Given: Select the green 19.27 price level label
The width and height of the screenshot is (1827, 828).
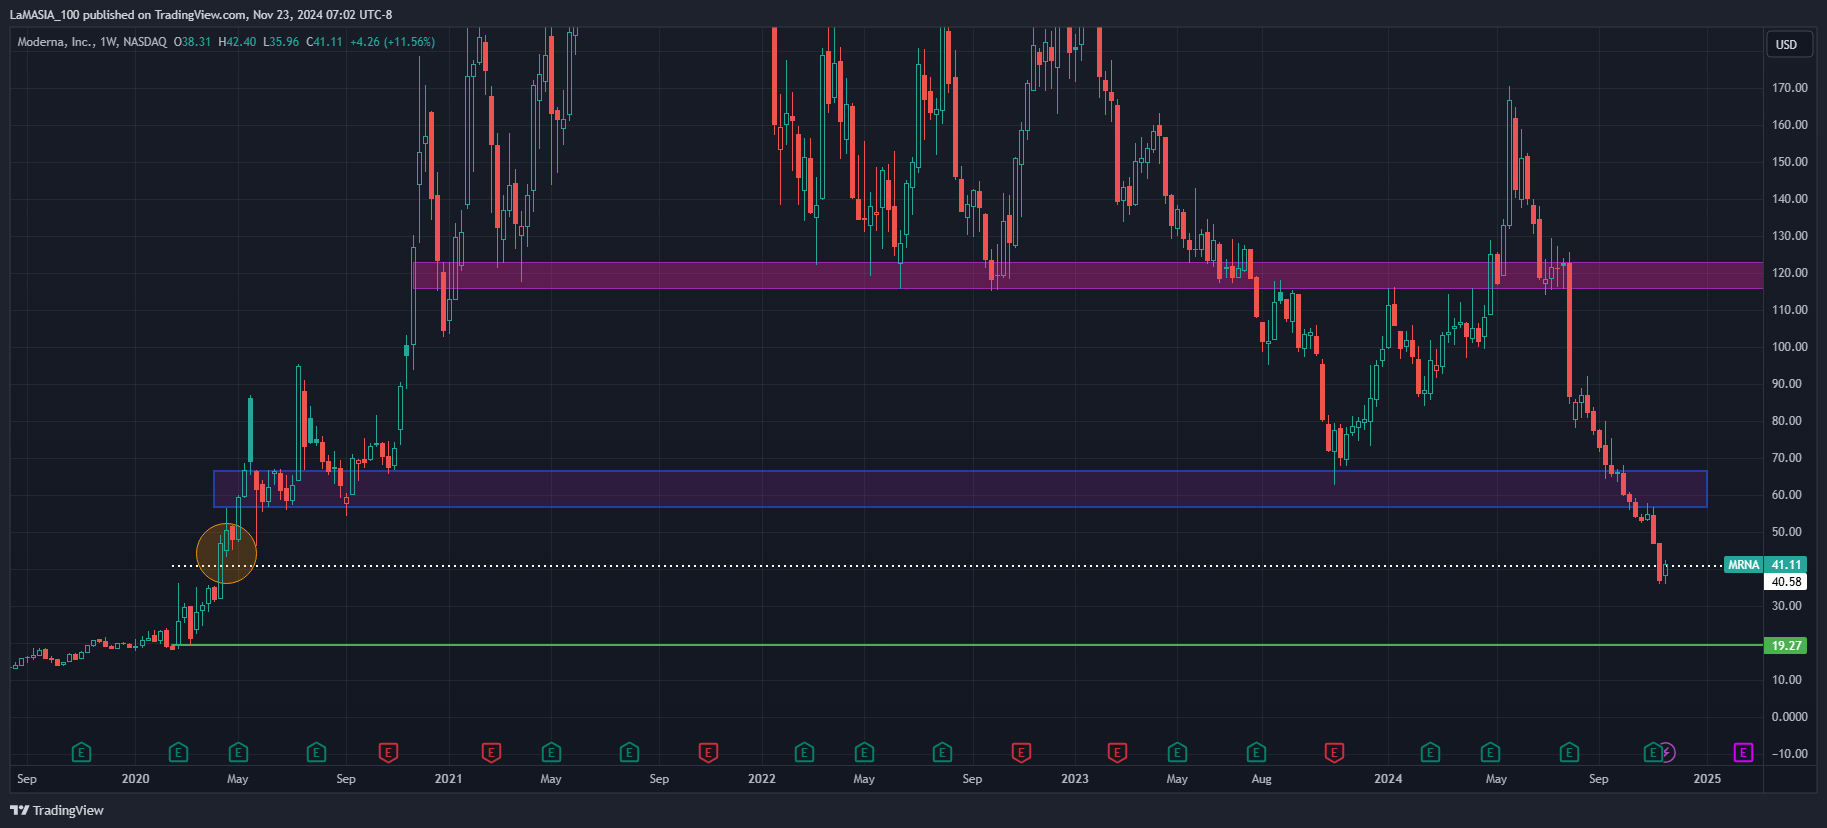Looking at the screenshot, I should pos(1786,646).
